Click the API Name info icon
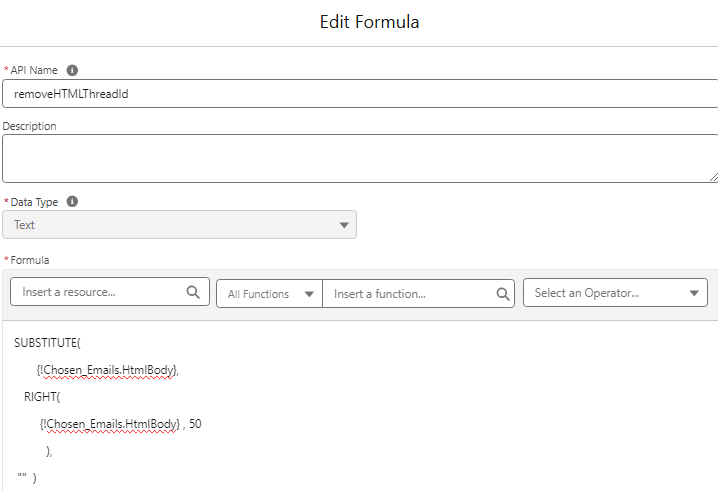The height and width of the screenshot is (491, 718). pos(72,70)
